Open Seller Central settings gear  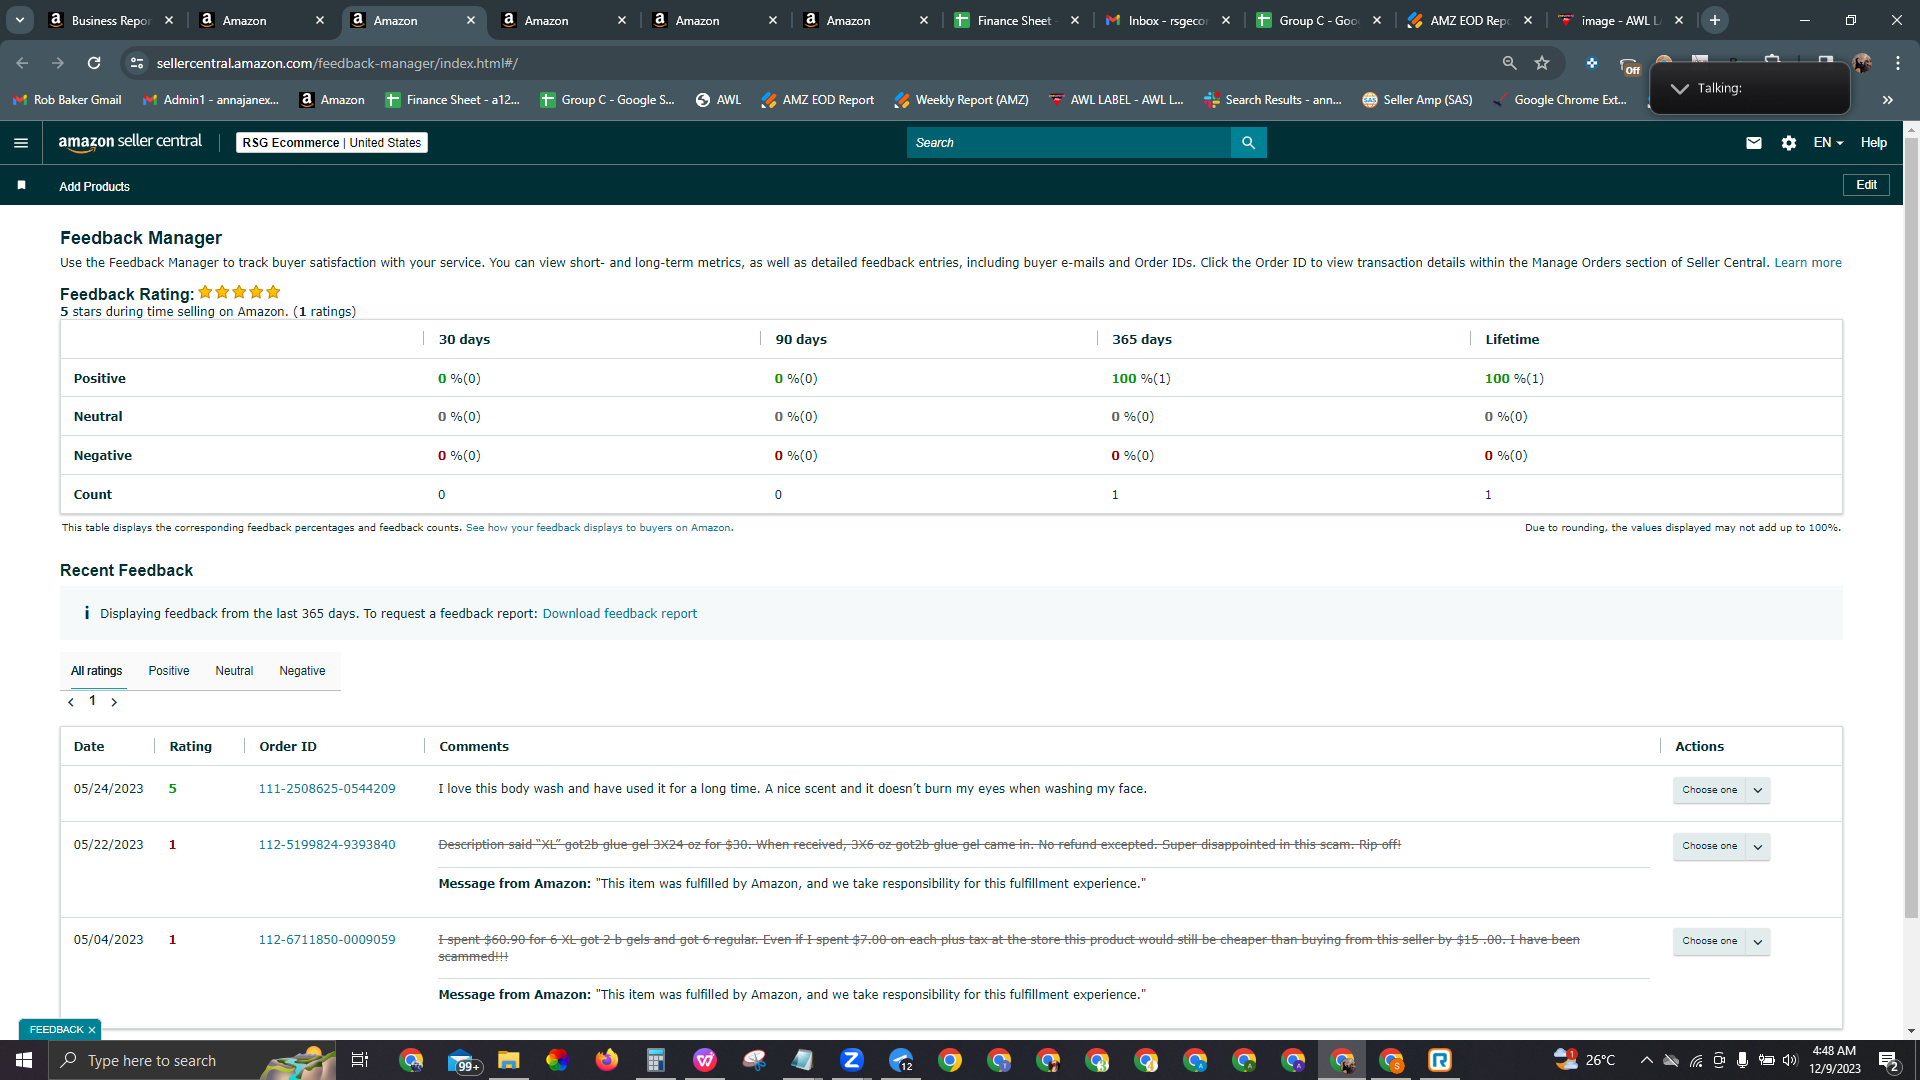[1789, 143]
